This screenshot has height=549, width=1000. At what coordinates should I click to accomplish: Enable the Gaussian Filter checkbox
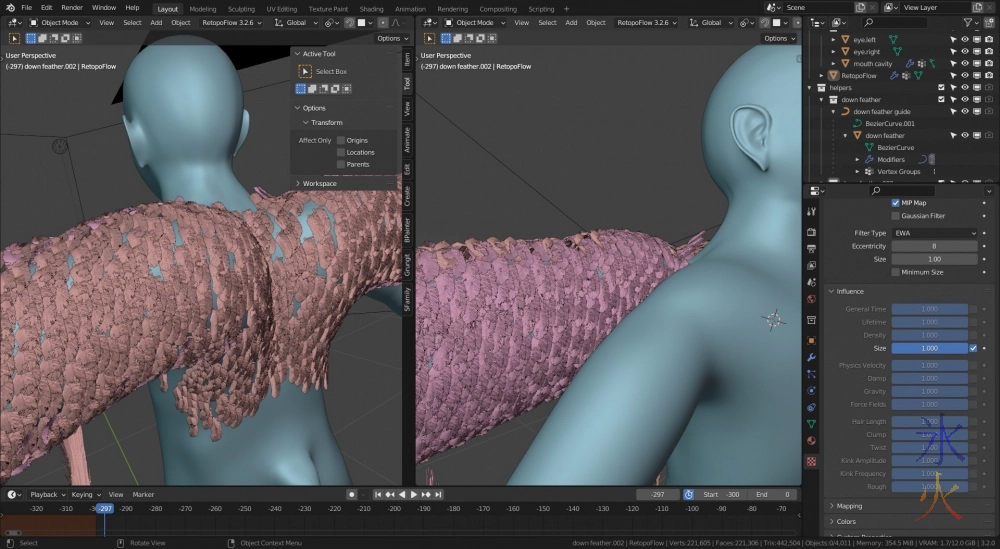pyautogui.click(x=895, y=216)
